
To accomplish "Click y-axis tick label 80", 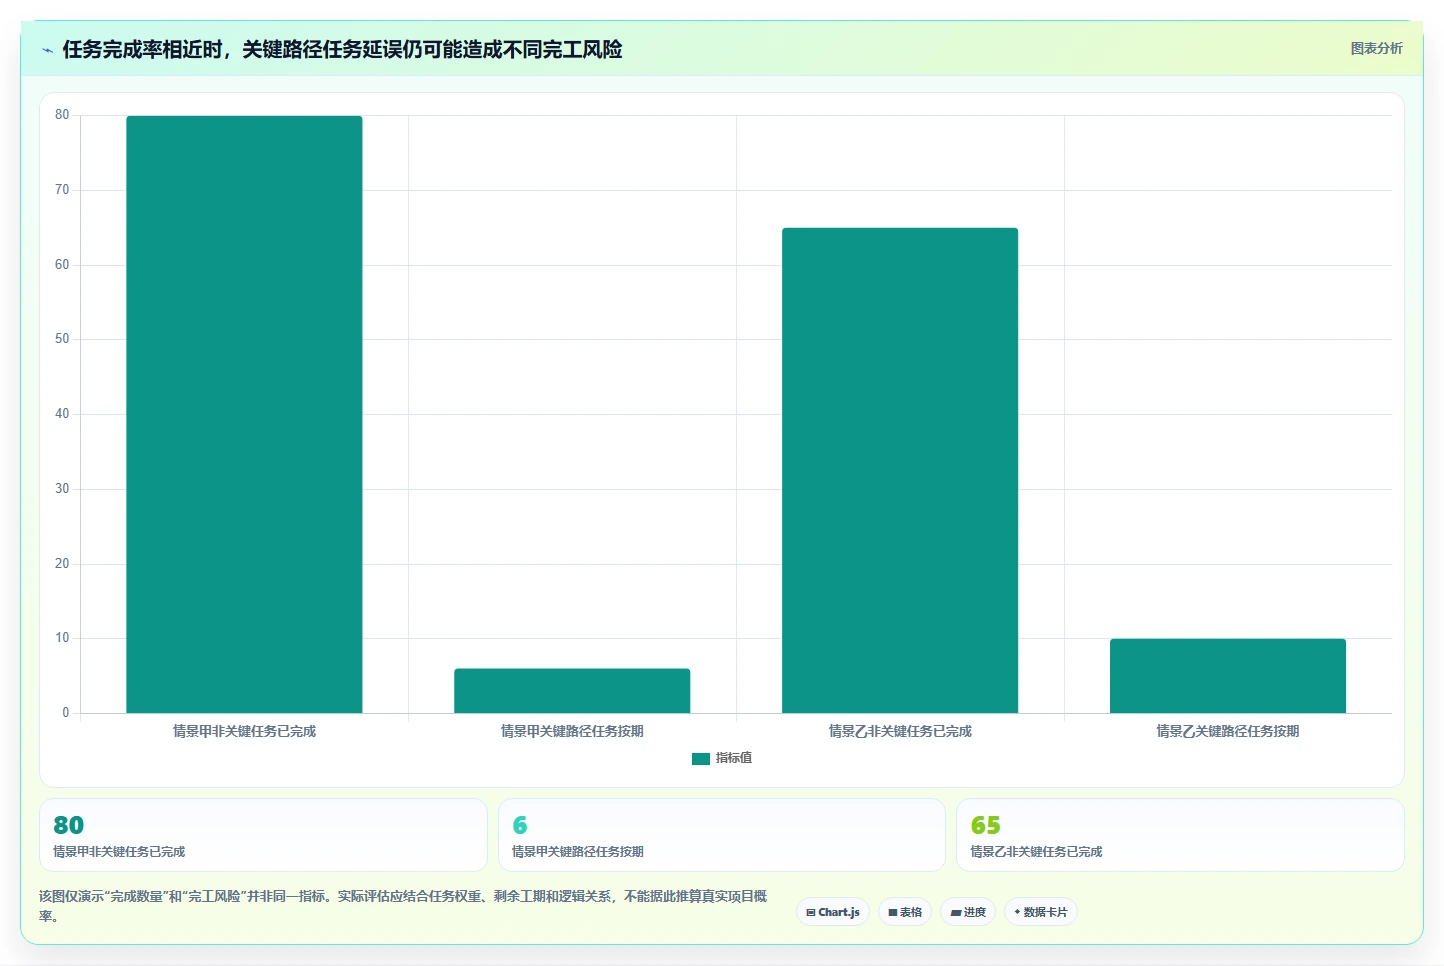I will click(x=62, y=115).
